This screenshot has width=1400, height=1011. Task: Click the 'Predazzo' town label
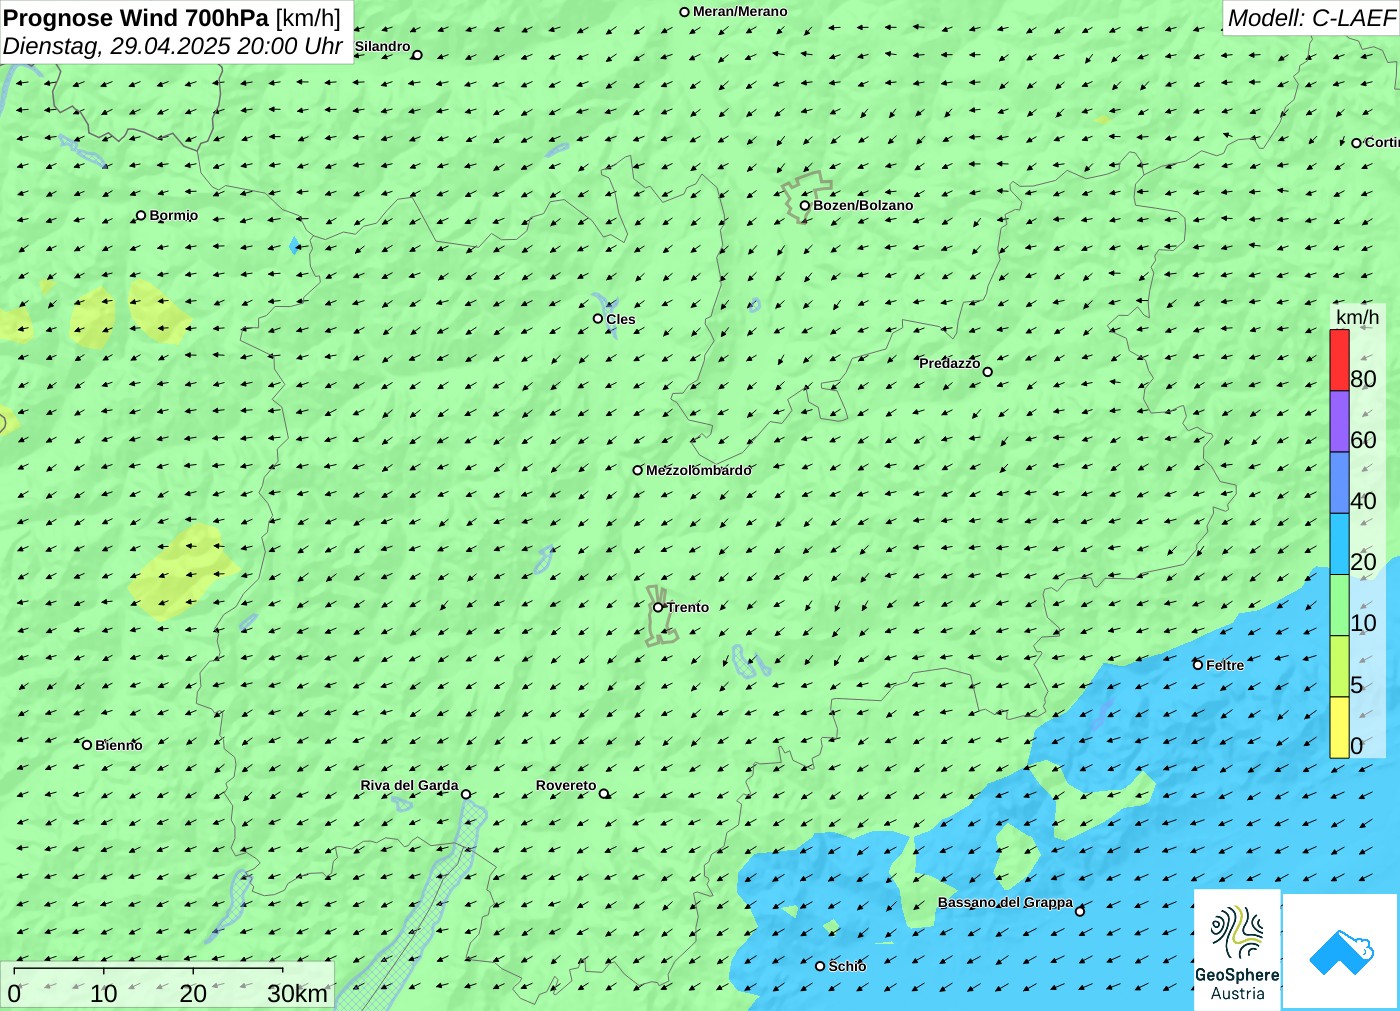949,363
